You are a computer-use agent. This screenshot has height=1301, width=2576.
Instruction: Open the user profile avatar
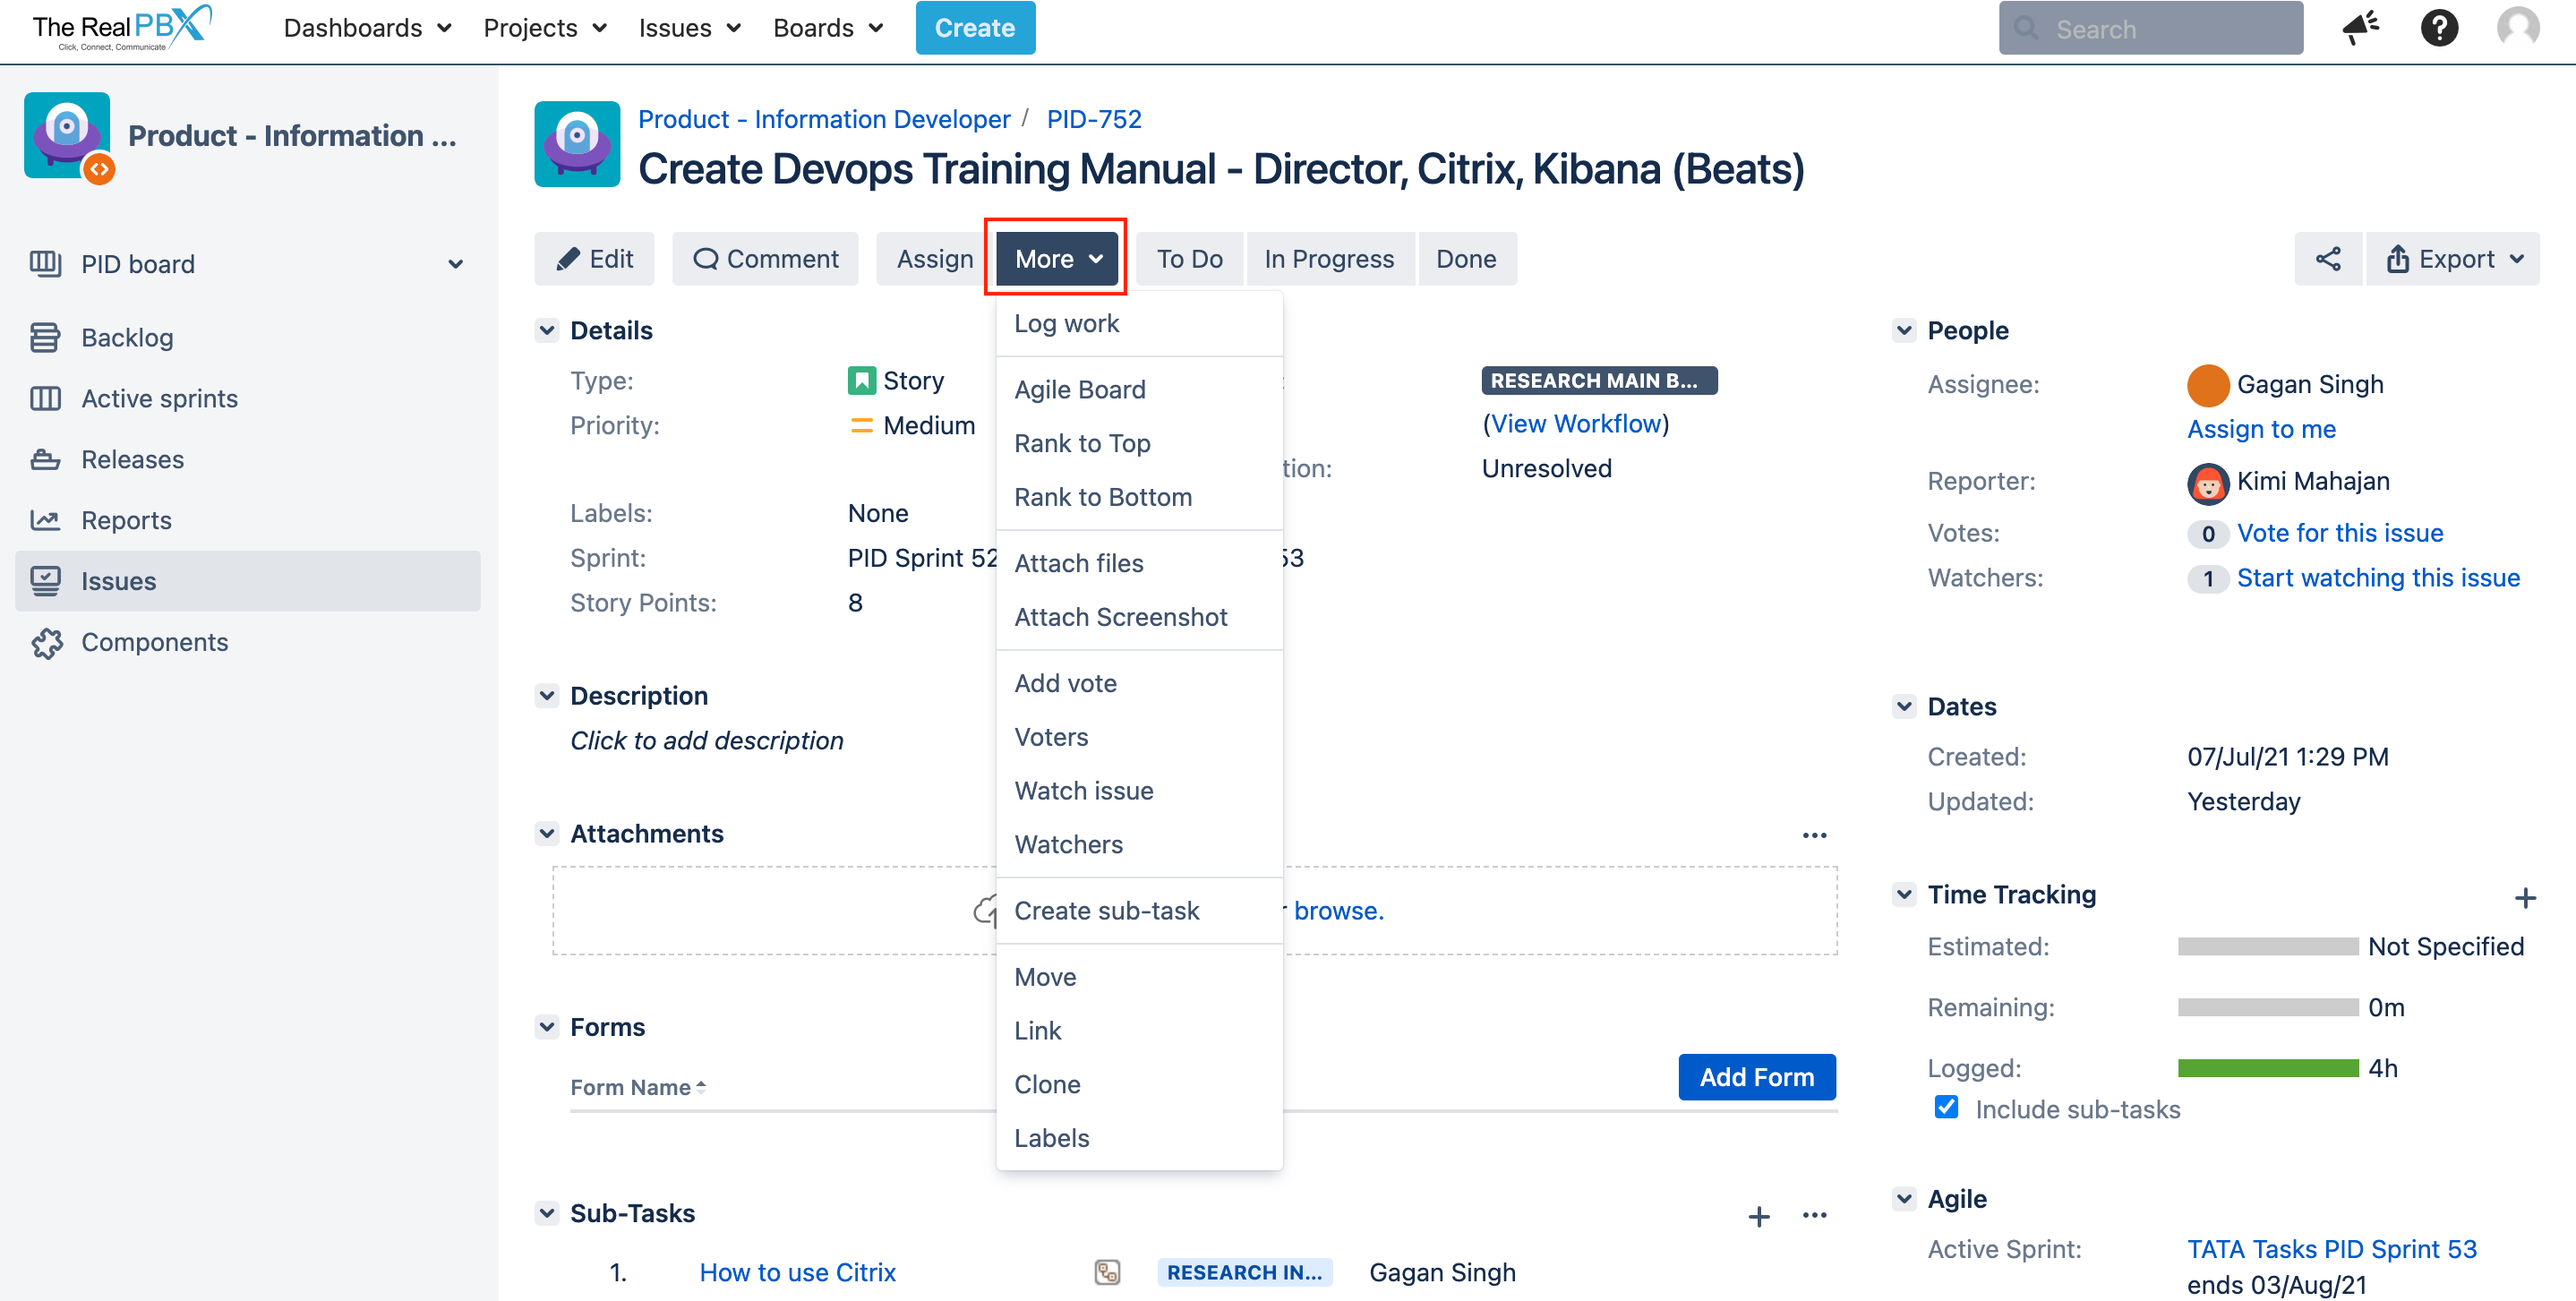click(2518, 28)
